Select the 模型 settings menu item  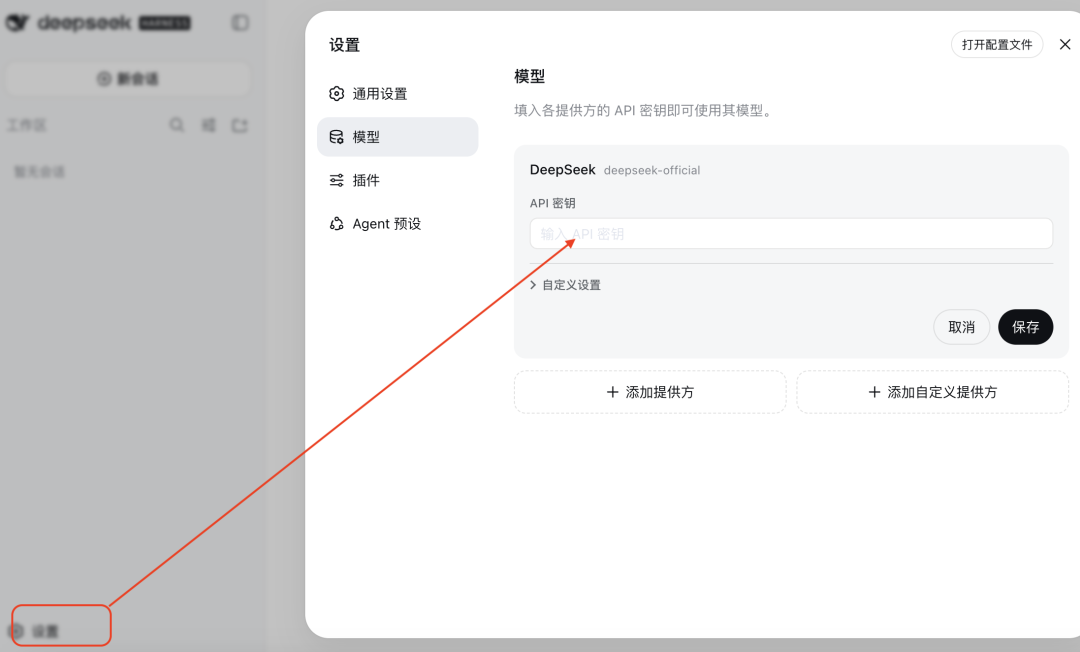(x=397, y=137)
